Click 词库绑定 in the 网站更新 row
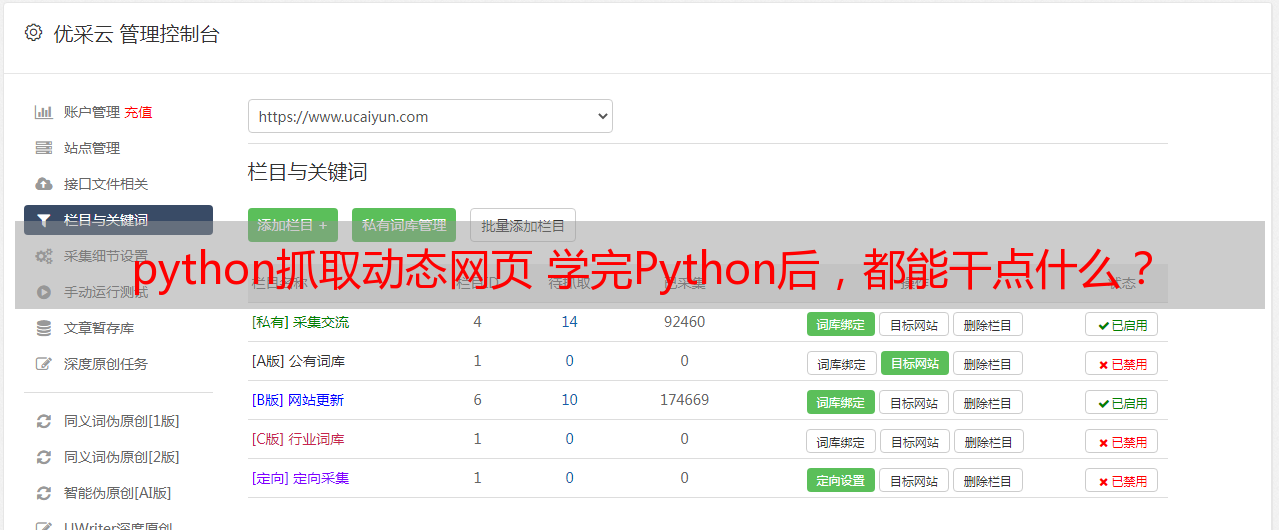 click(x=841, y=402)
